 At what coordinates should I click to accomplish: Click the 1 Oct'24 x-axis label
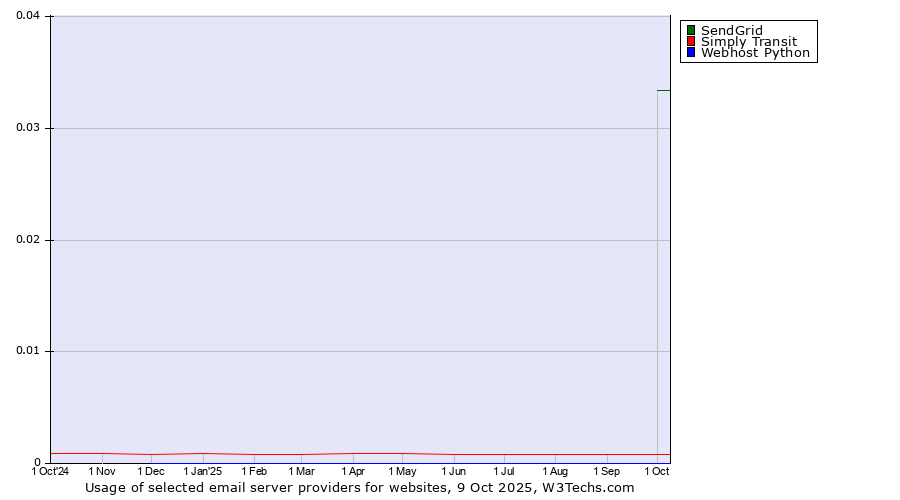pos(51,471)
